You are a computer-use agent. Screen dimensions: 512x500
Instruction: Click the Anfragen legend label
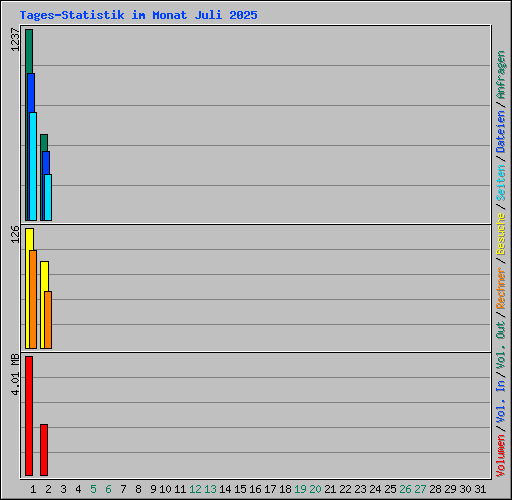[x=501, y=75]
